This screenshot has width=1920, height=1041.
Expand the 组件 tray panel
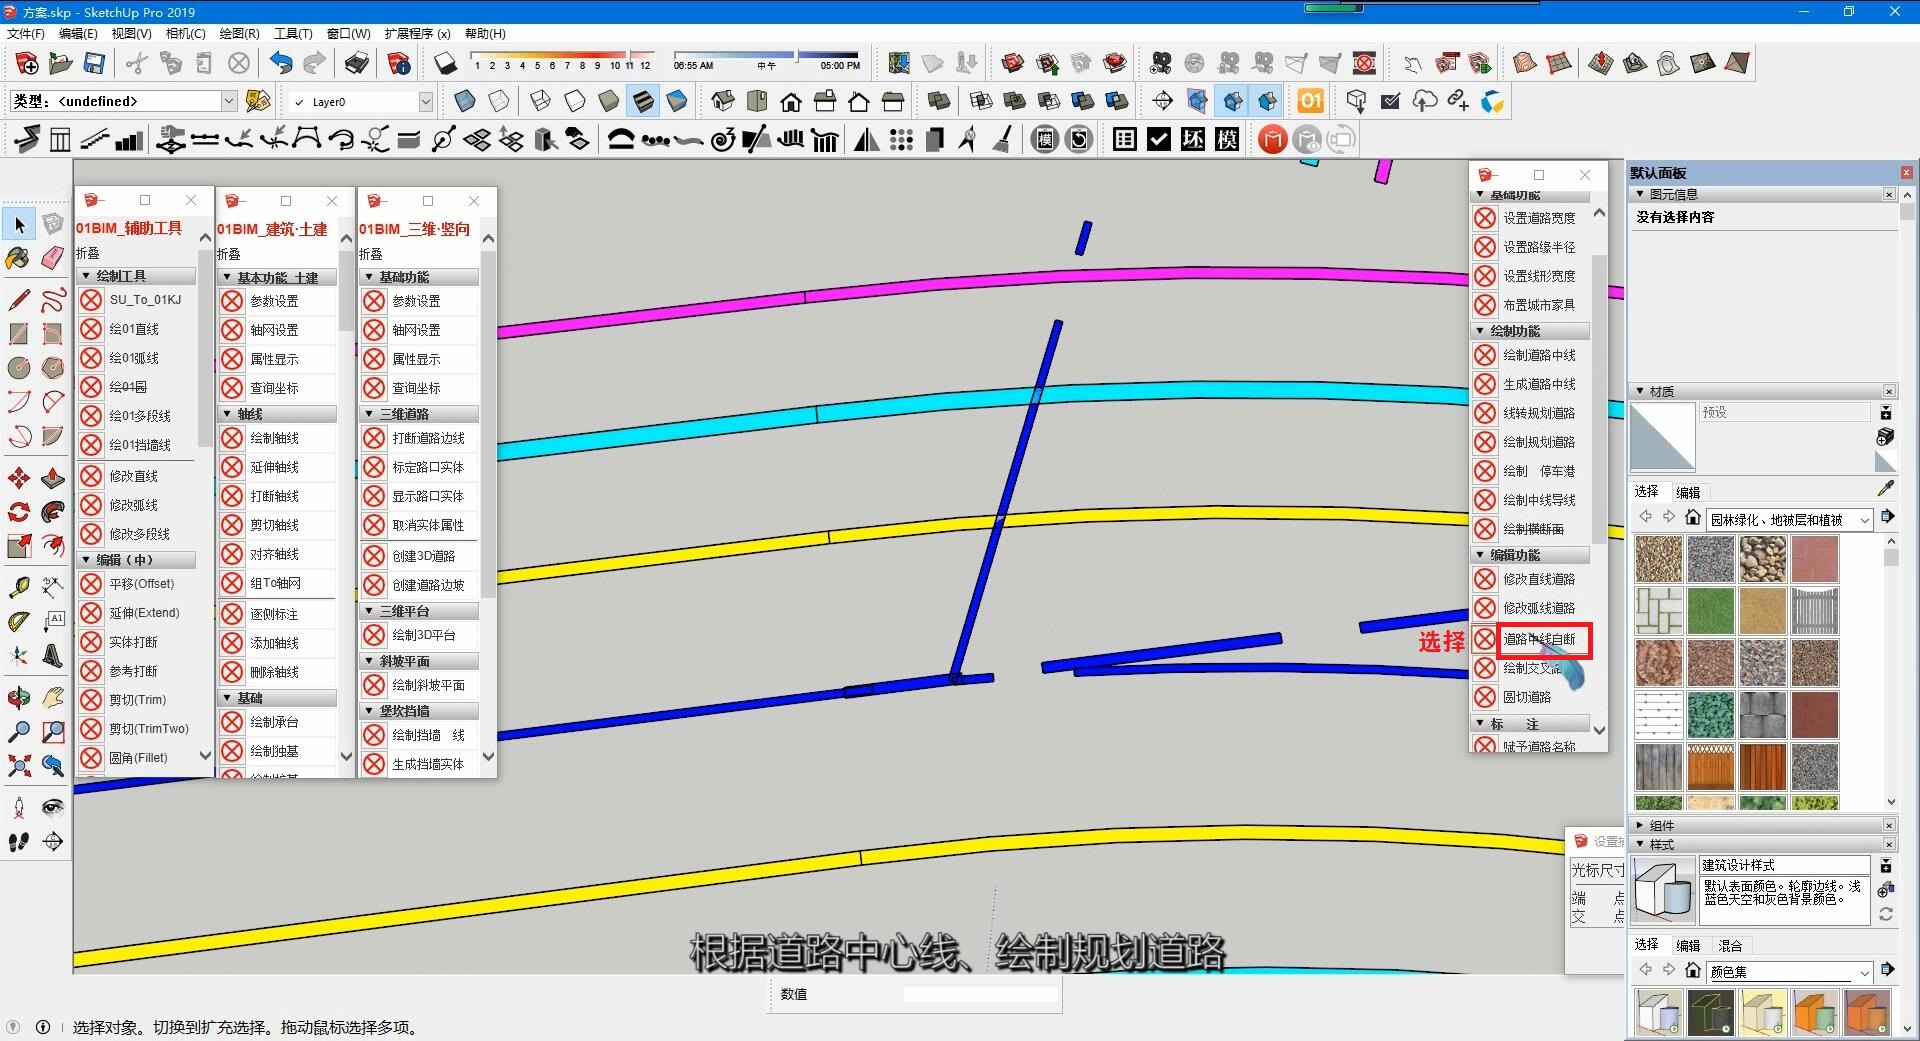[x=1763, y=825]
